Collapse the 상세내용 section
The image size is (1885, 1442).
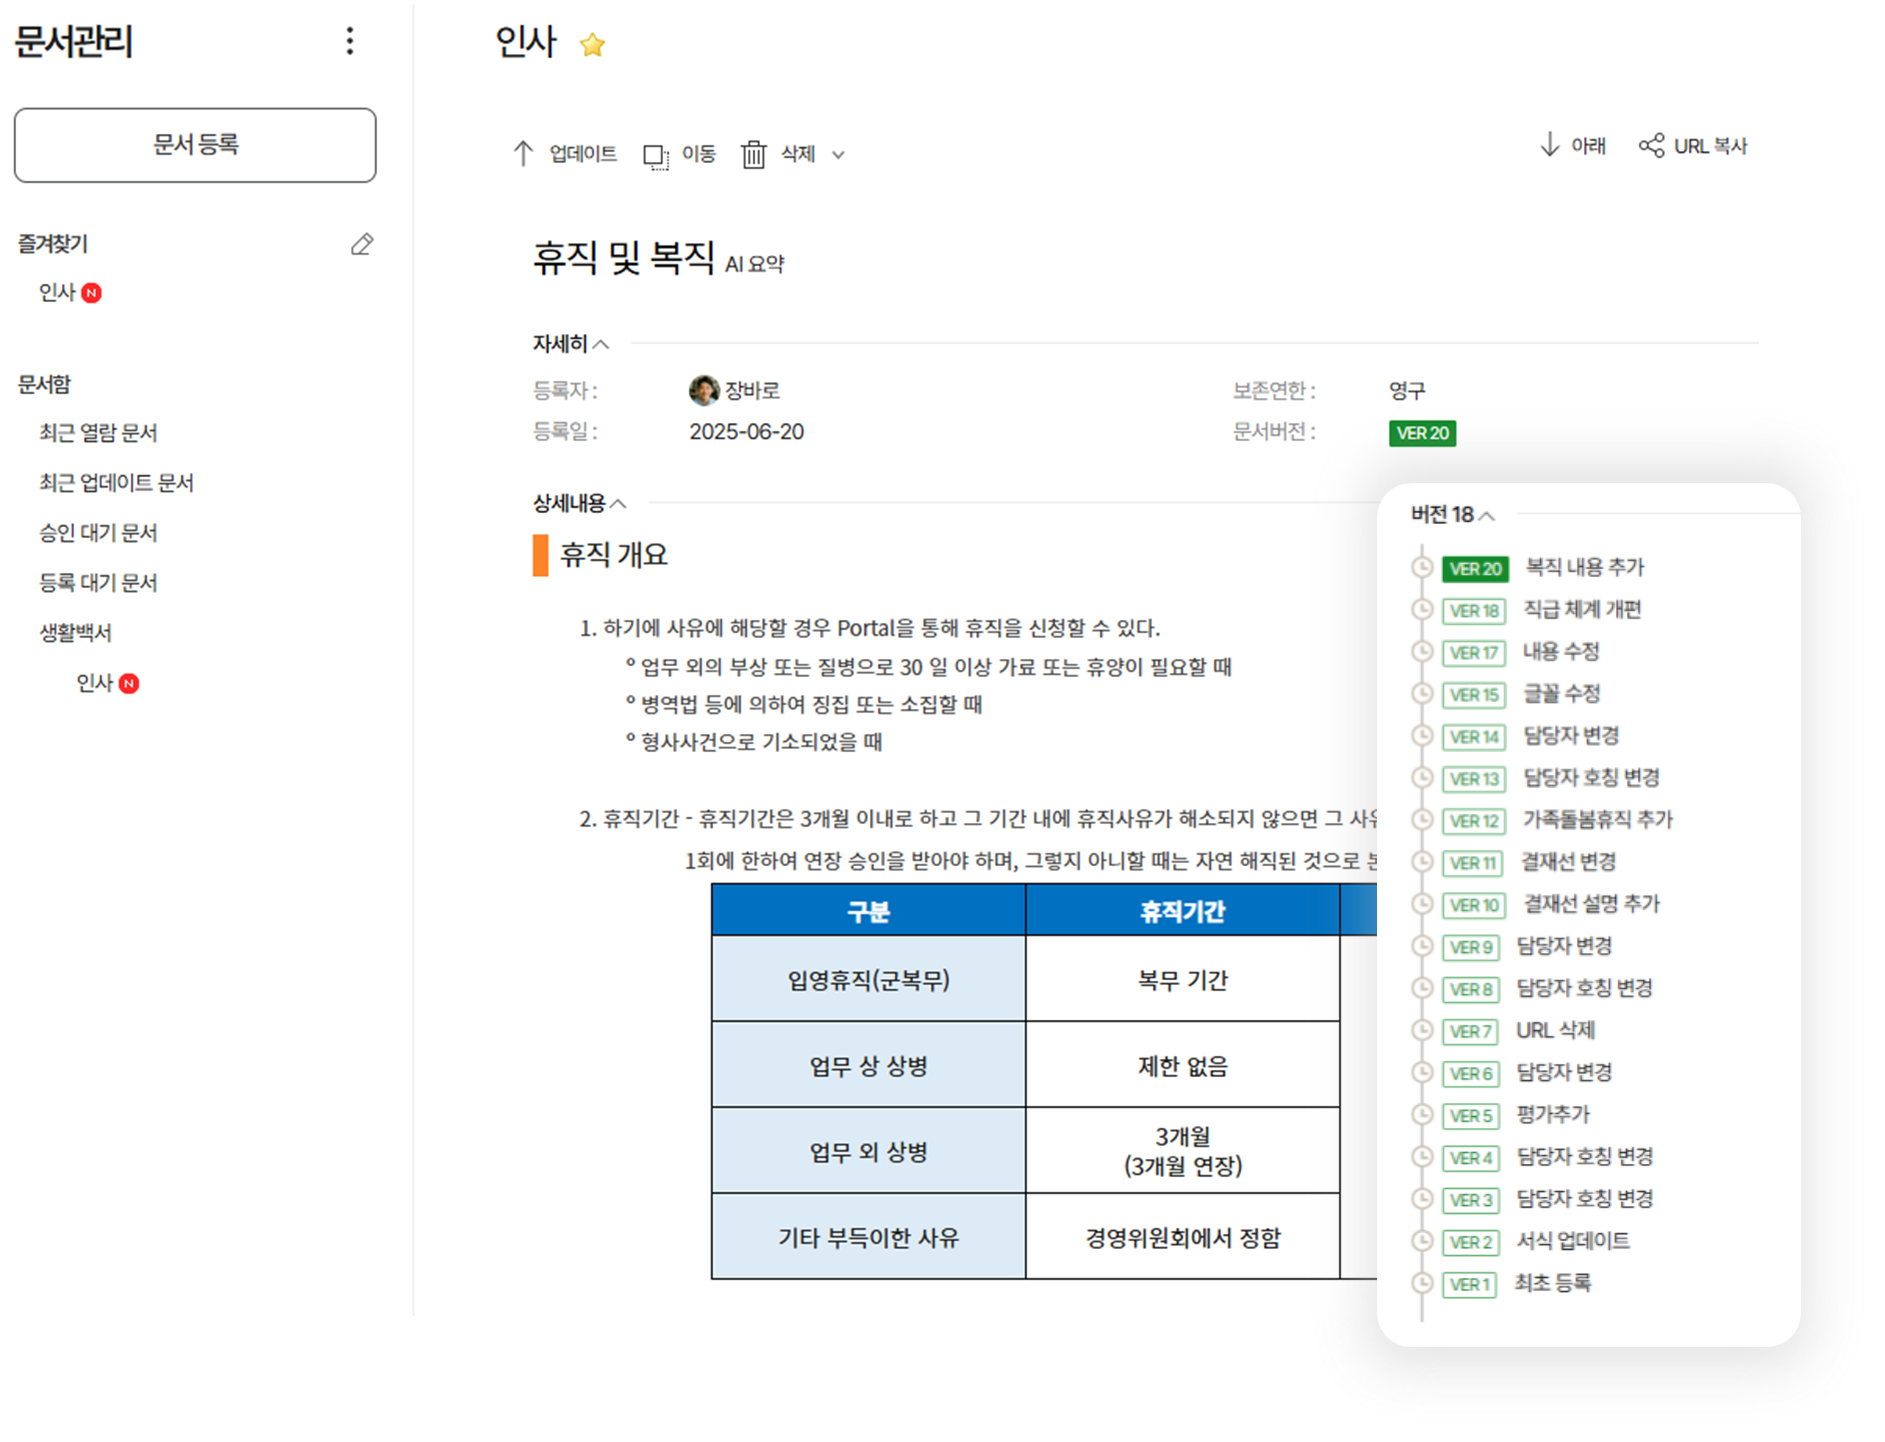[618, 504]
